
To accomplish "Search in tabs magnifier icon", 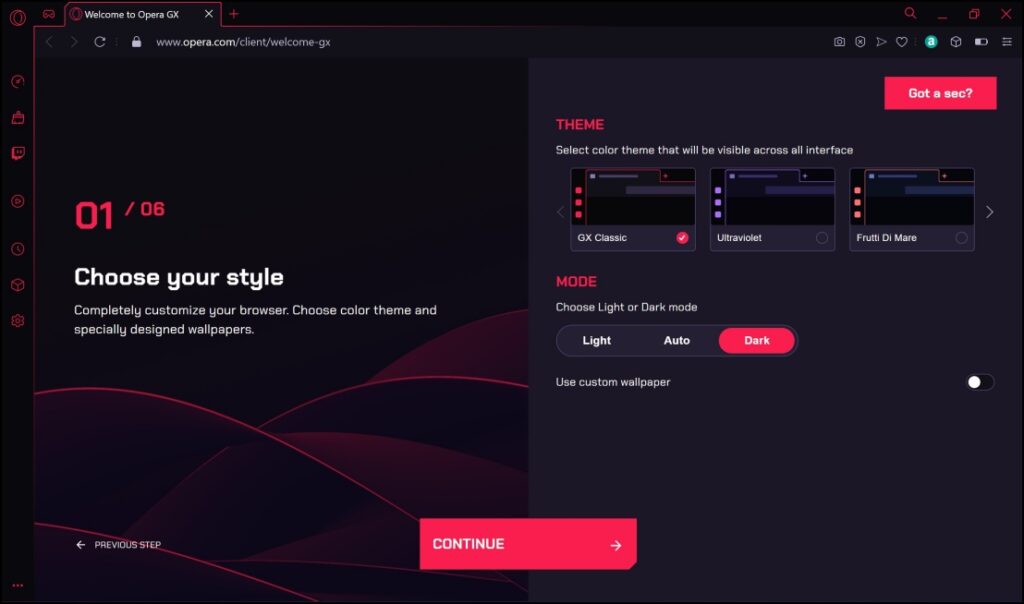I will (x=910, y=13).
